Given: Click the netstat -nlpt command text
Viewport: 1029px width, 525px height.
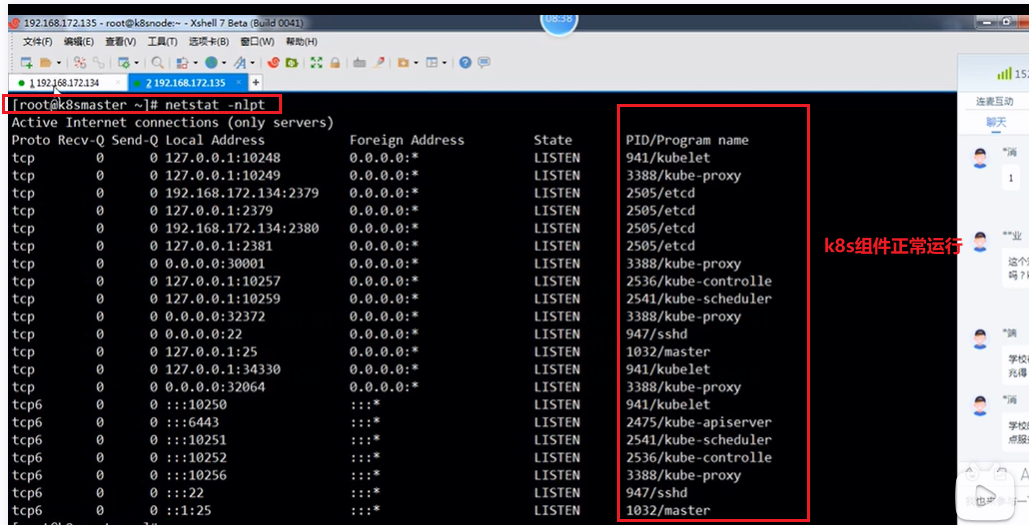Looking at the screenshot, I should coord(215,104).
